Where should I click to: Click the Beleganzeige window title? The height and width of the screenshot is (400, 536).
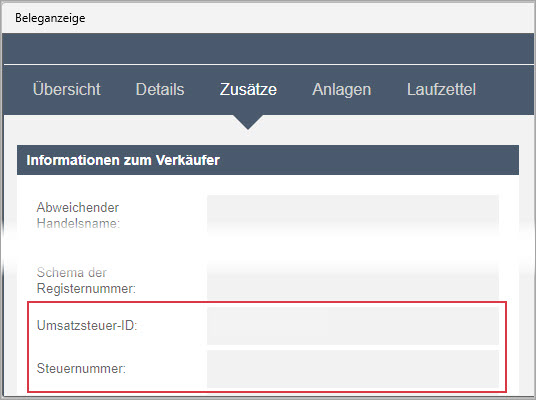point(50,18)
